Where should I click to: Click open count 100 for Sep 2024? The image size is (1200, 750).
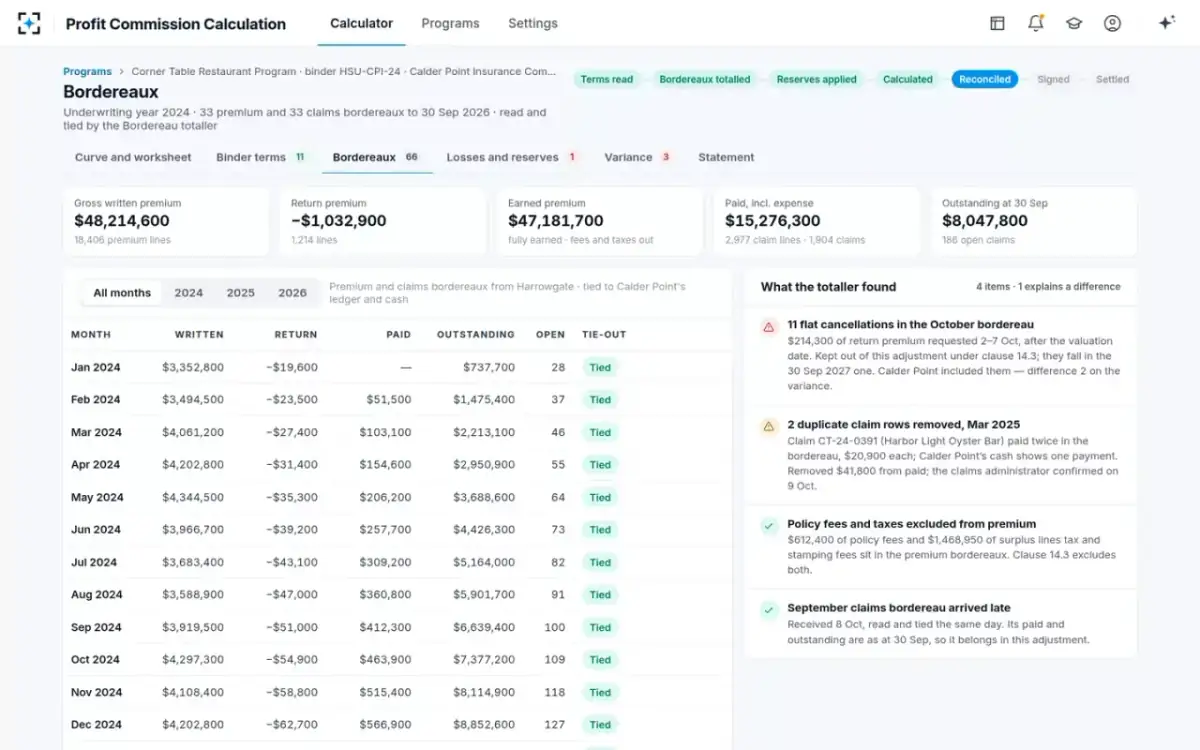pos(555,627)
